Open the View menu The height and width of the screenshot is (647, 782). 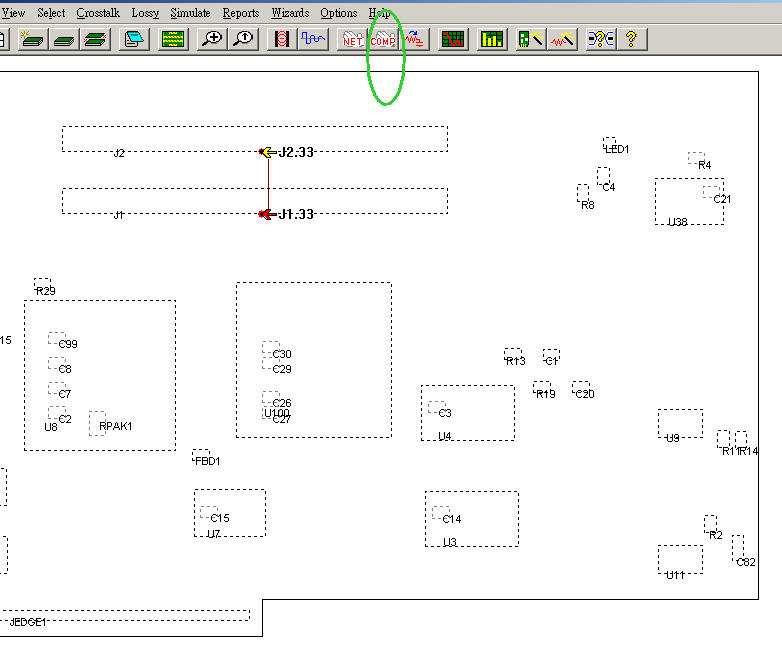pyautogui.click(x=13, y=13)
